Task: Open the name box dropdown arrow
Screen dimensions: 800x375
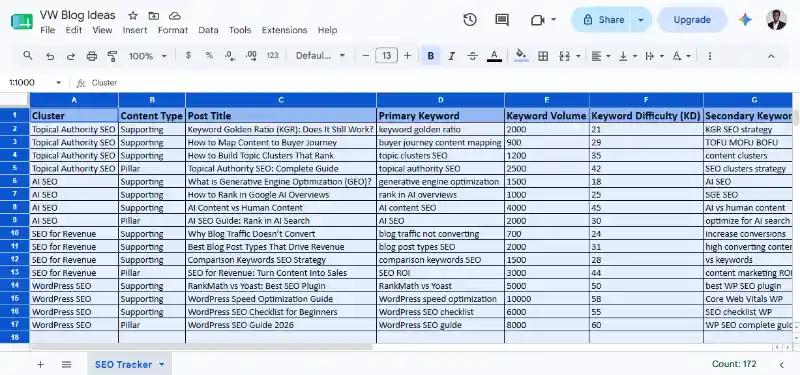Action: (59, 83)
